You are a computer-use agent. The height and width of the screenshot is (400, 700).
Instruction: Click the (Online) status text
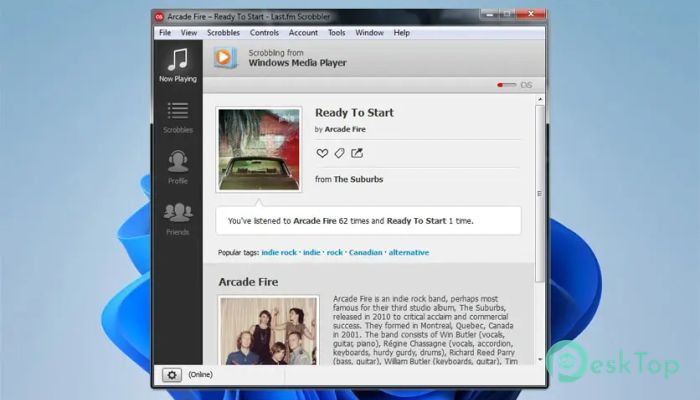point(200,375)
